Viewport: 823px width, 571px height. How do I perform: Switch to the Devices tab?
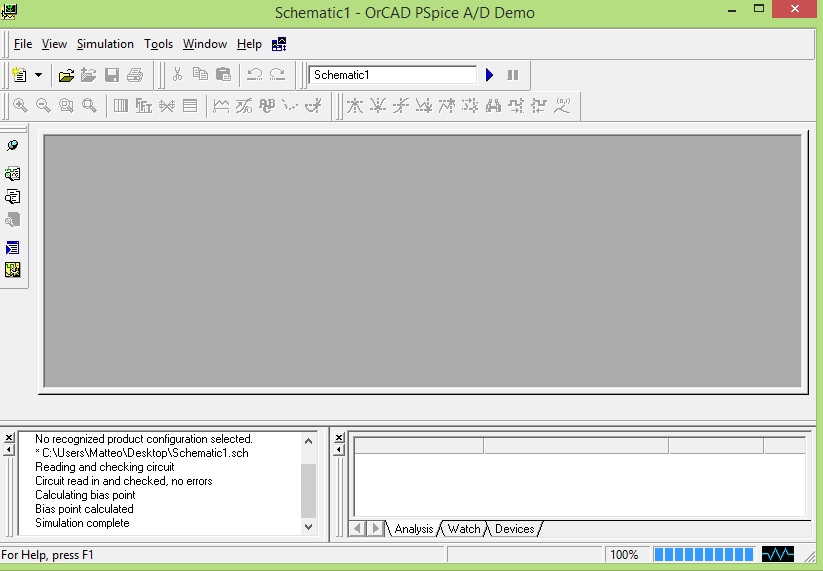(515, 529)
